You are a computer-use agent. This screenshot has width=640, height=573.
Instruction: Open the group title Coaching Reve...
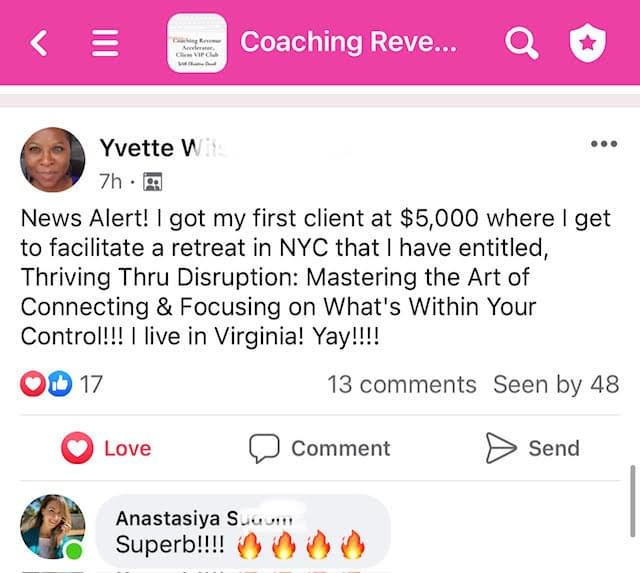pyautogui.click(x=348, y=42)
